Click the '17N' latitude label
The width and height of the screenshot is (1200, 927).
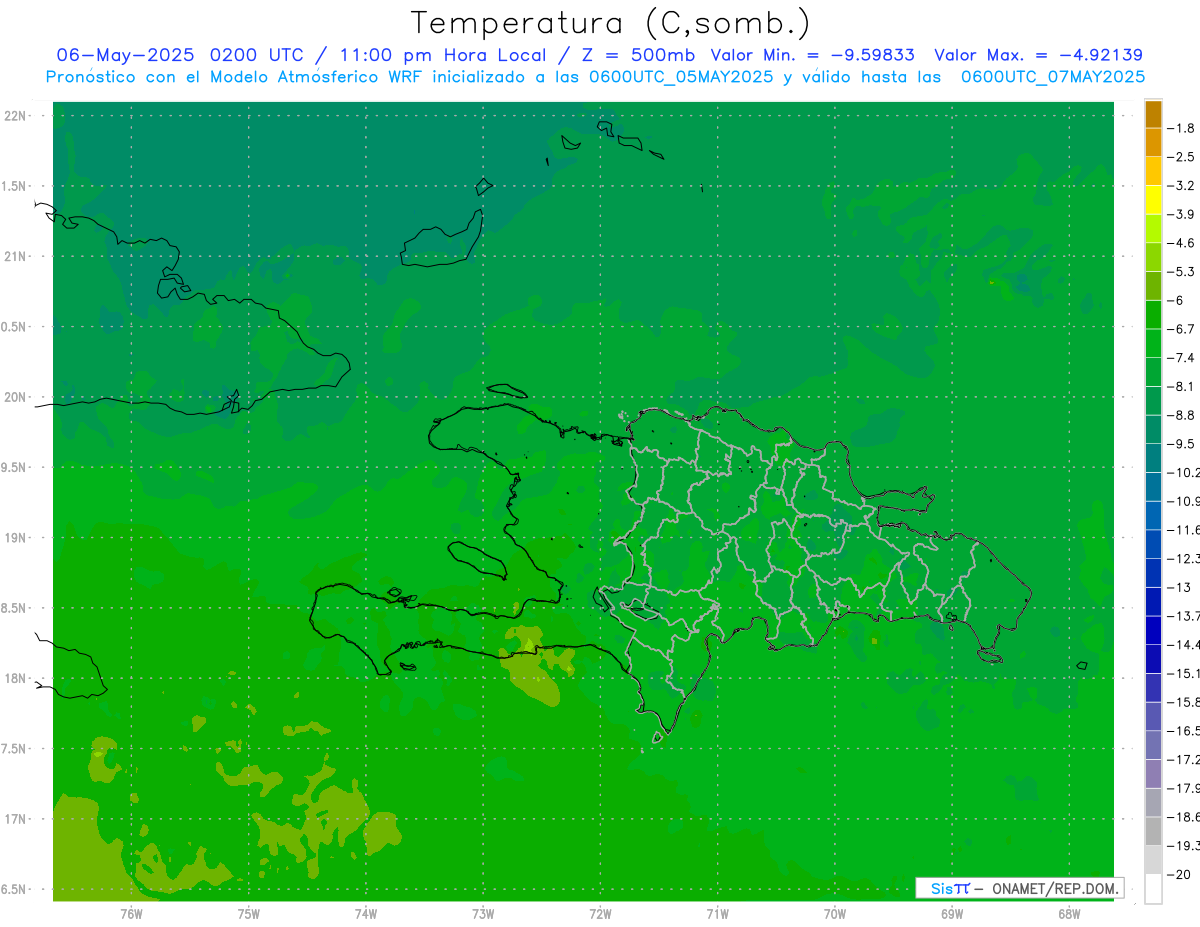pos(16,819)
